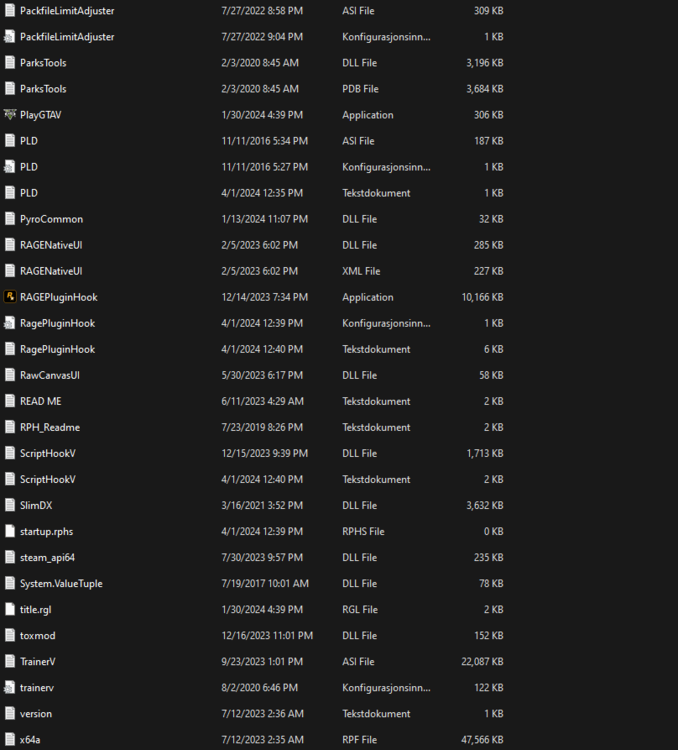This screenshot has height=750, width=678.
Task: Click the RAGENativeUI XML file icon
Action: (10, 271)
